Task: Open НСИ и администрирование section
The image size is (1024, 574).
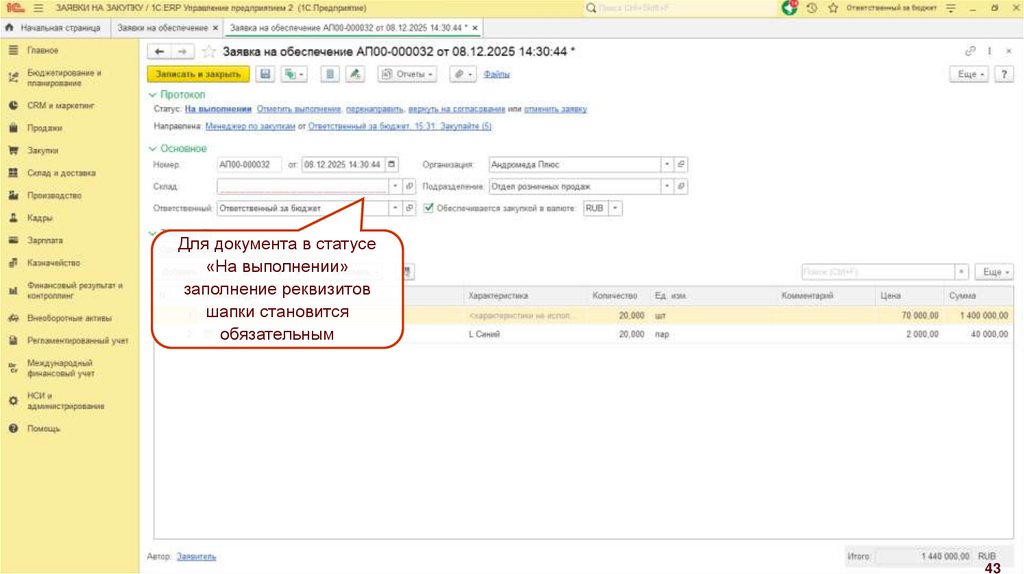Action: click(x=65, y=401)
